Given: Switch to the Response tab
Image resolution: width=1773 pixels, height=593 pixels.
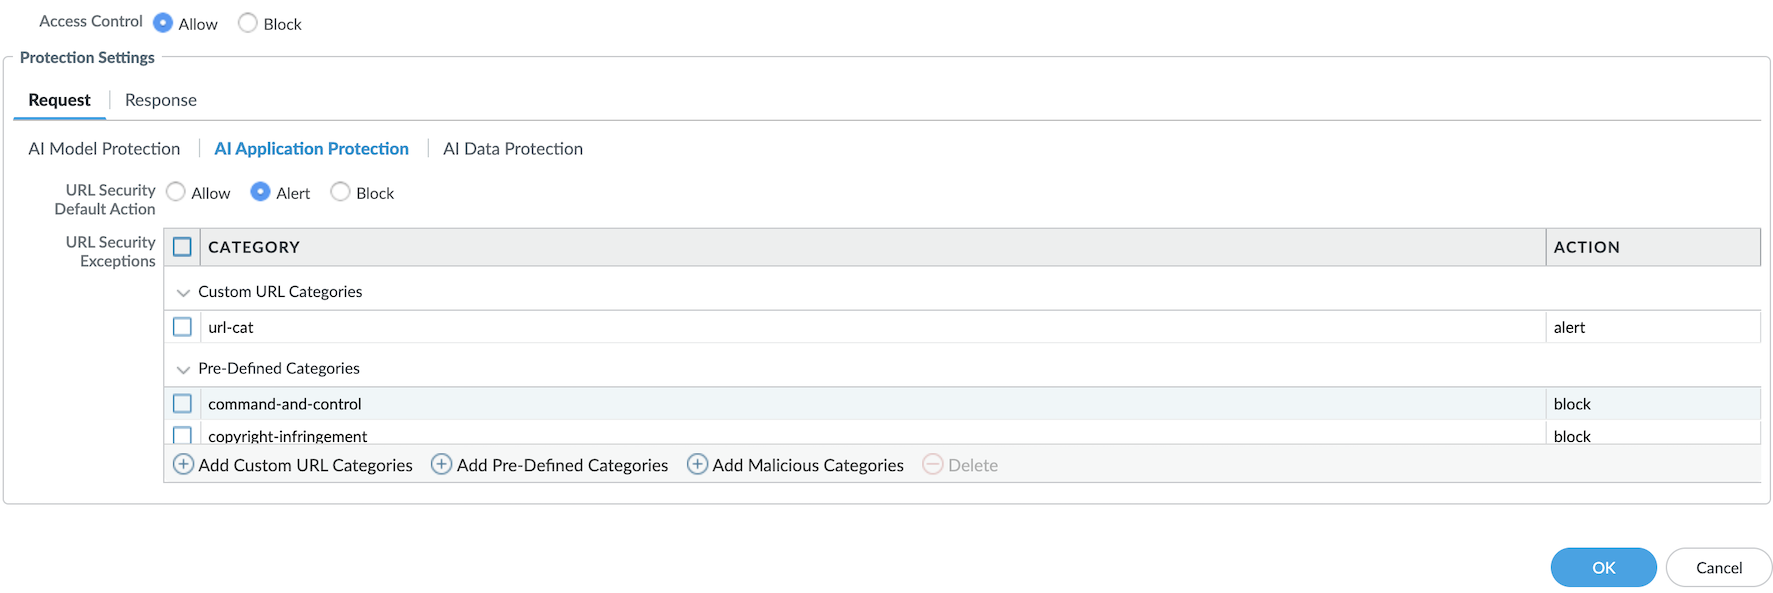Looking at the screenshot, I should click(161, 100).
